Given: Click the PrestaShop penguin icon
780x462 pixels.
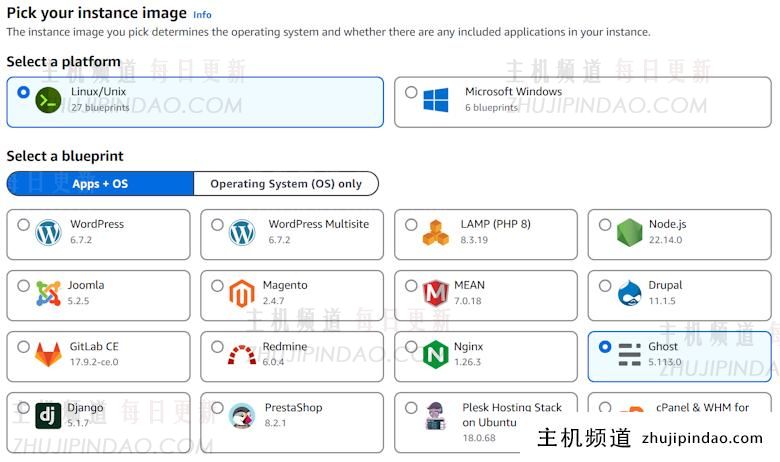Looking at the screenshot, I should 242,416.
